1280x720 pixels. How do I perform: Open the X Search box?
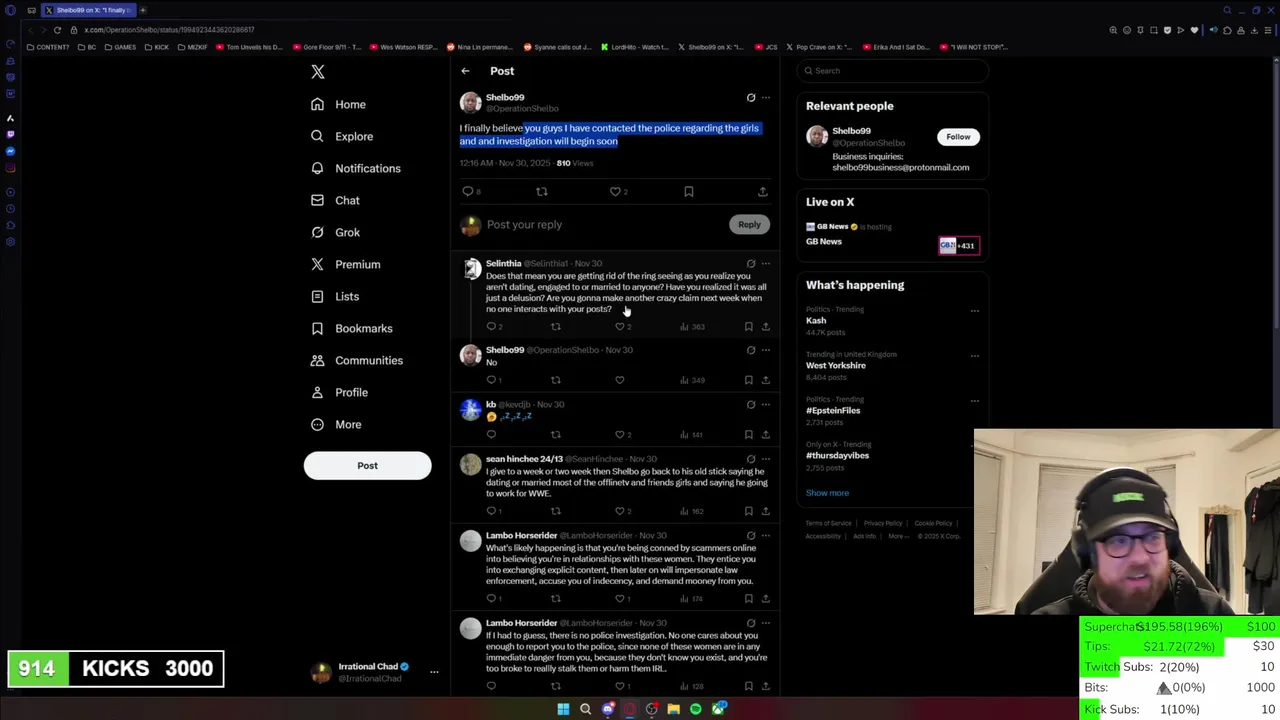point(893,71)
